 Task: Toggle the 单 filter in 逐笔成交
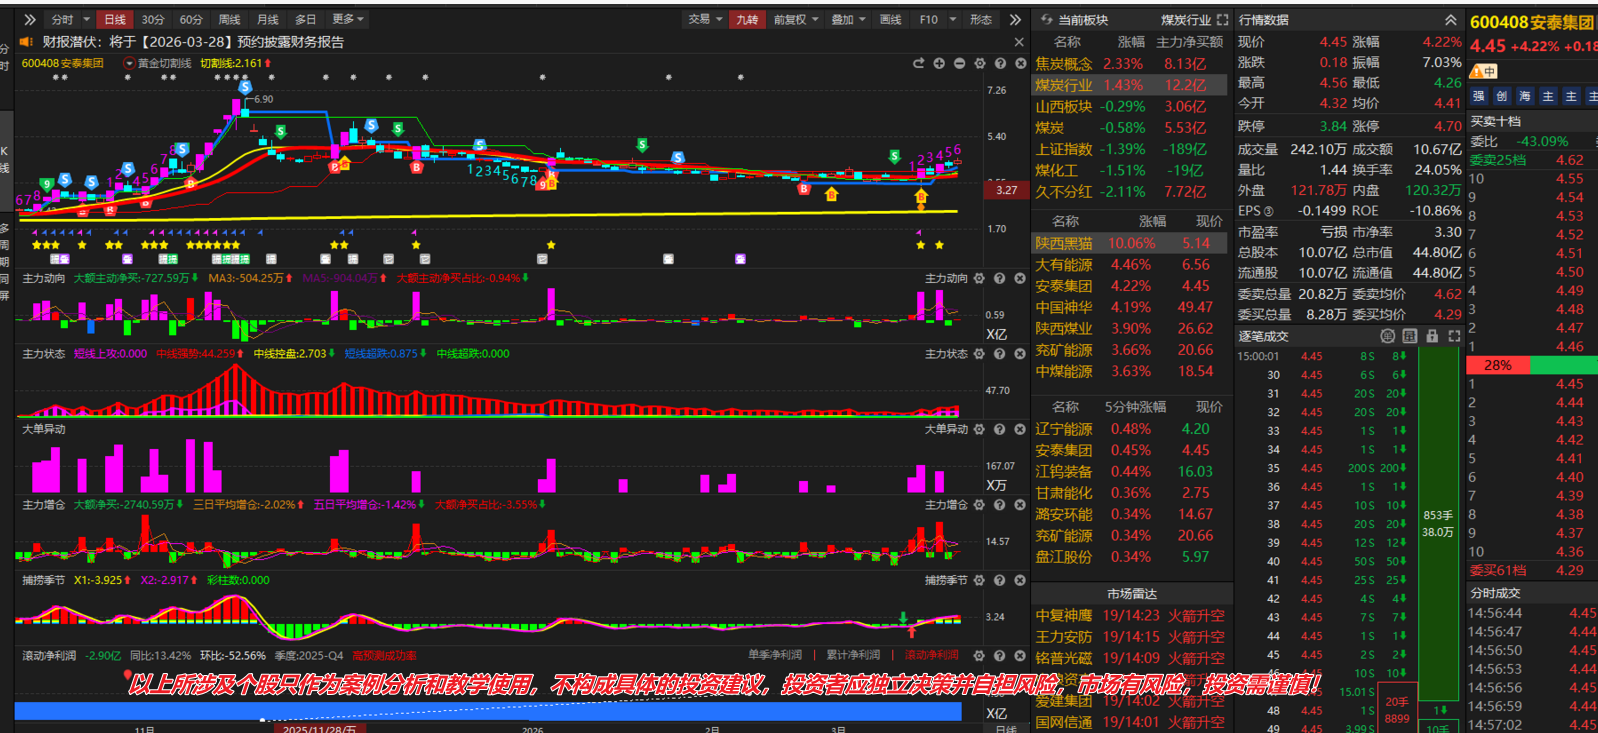1387,336
